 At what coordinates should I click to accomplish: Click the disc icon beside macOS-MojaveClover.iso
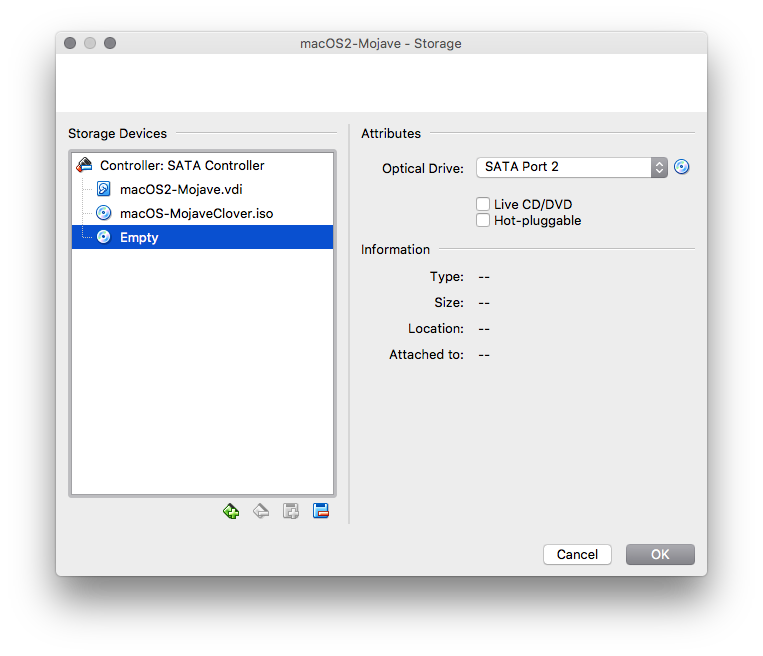104,213
